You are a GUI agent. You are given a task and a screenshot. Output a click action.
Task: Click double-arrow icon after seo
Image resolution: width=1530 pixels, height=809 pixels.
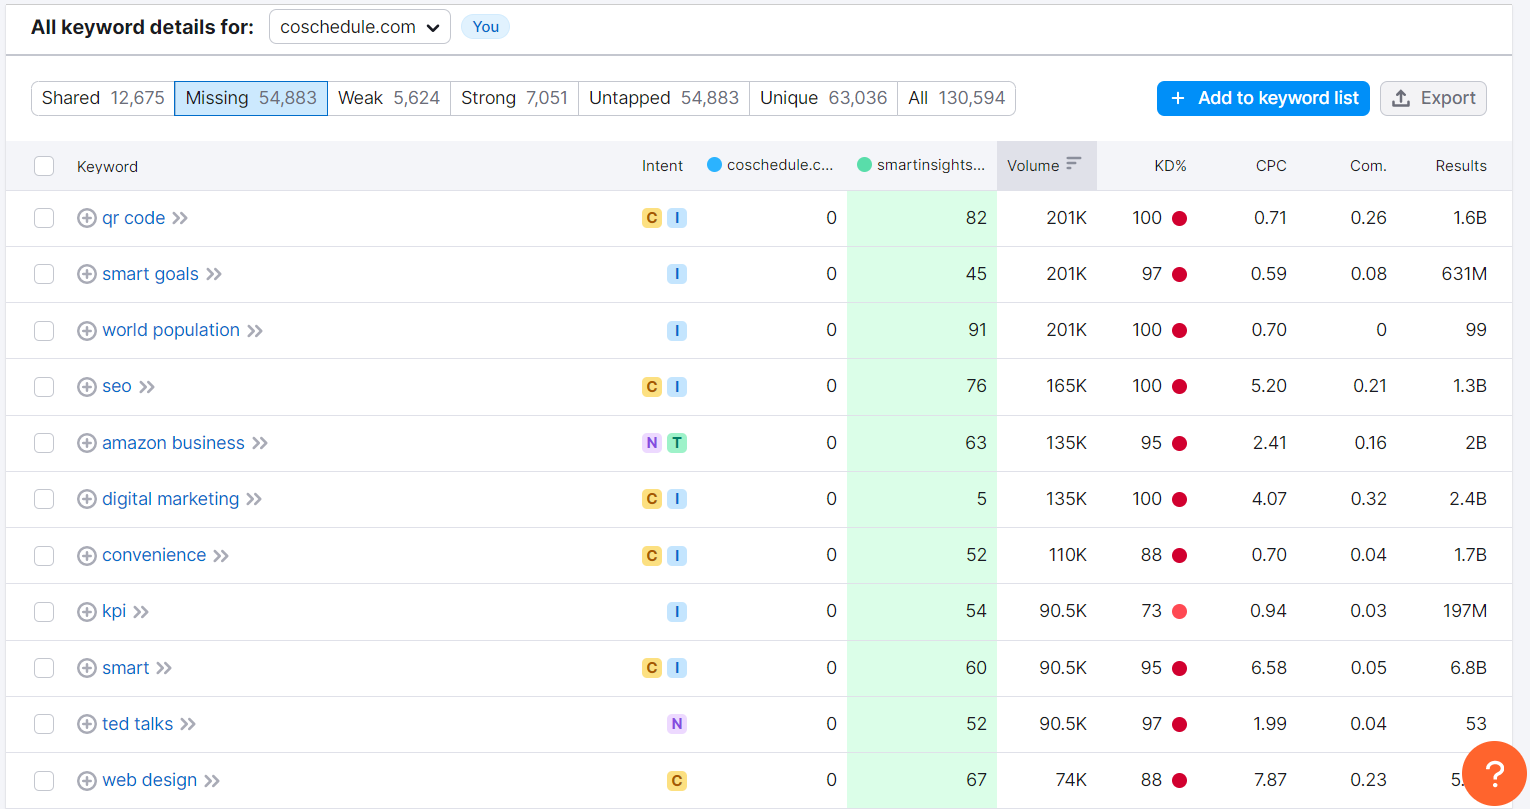(x=147, y=387)
